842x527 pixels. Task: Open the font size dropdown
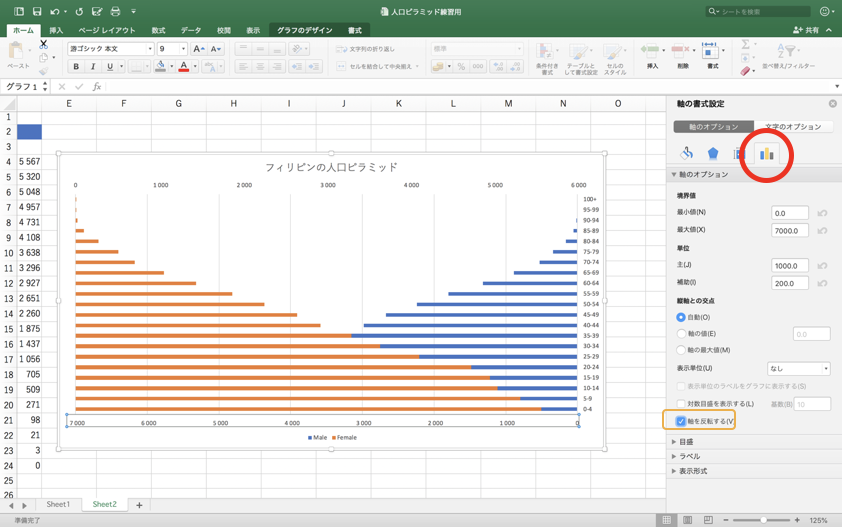[x=183, y=49]
